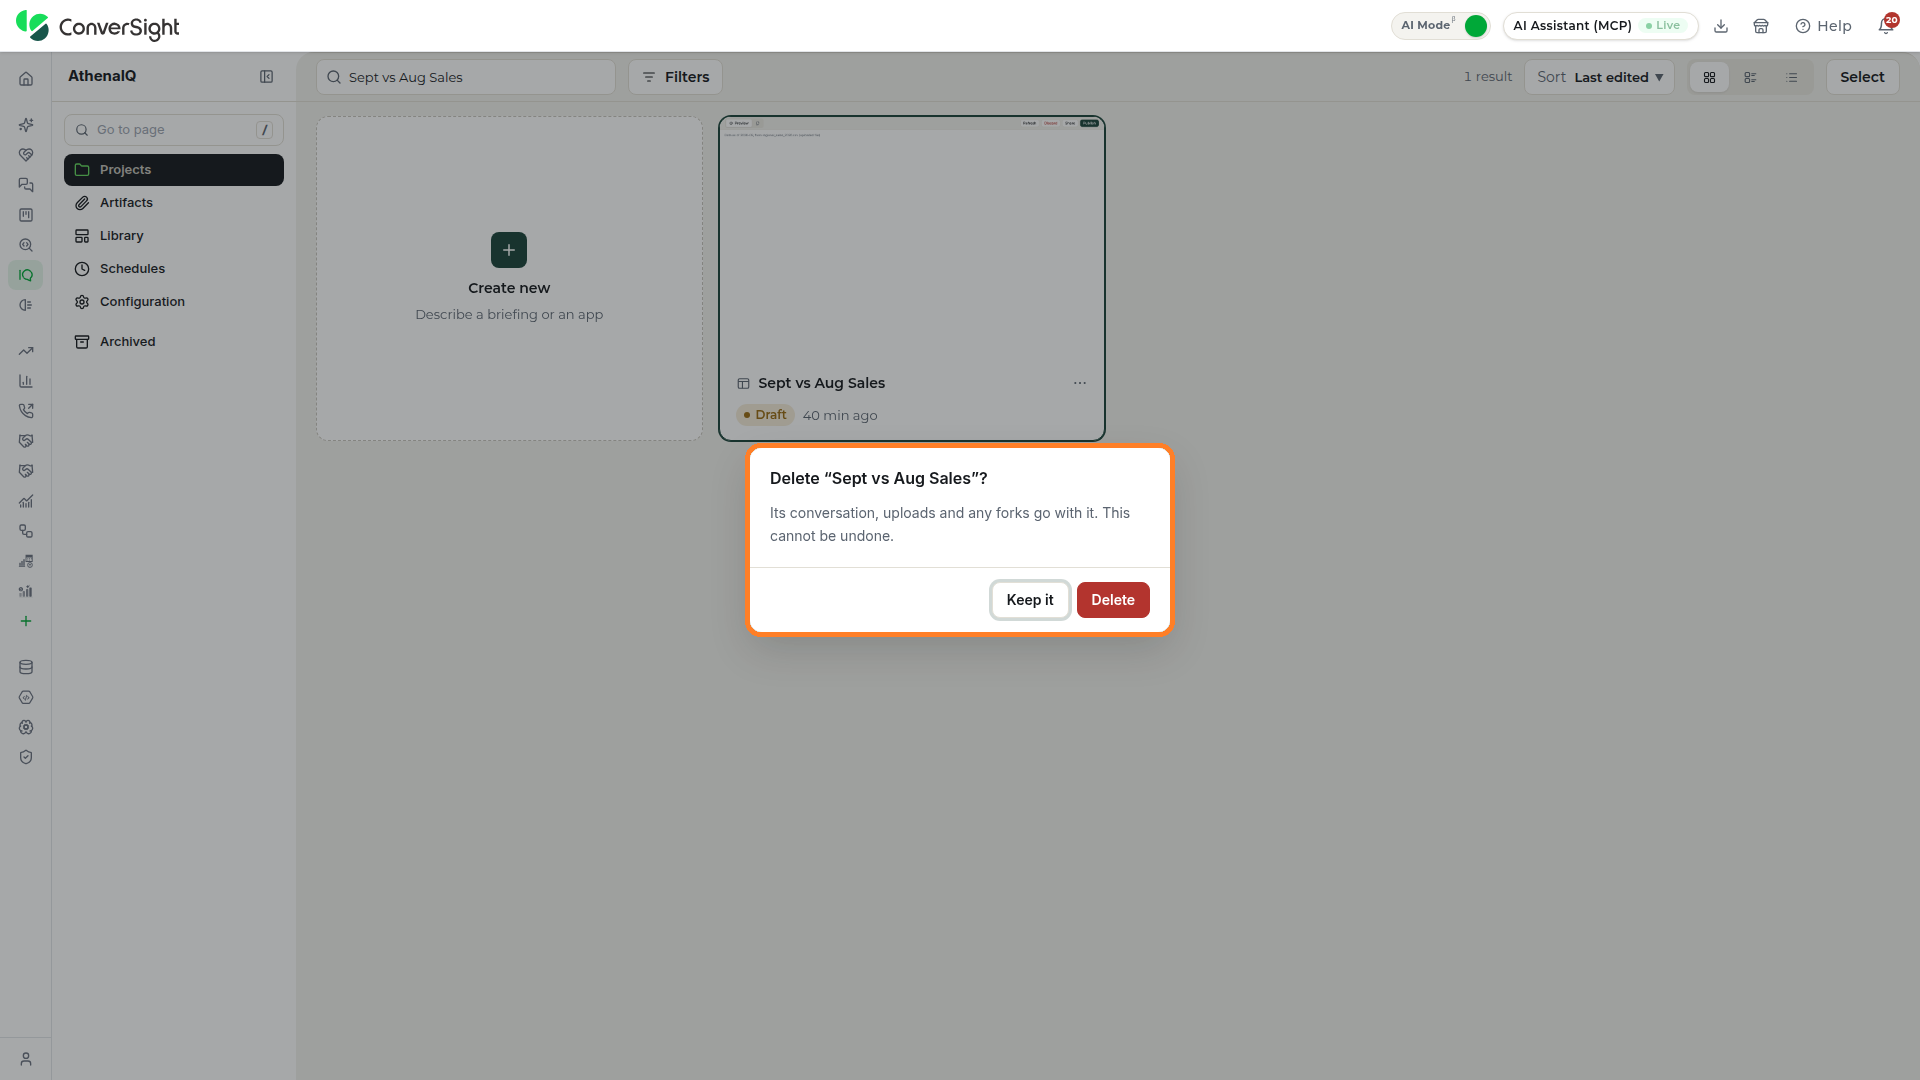
Task: Click the project search box
Action: click(x=466, y=77)
